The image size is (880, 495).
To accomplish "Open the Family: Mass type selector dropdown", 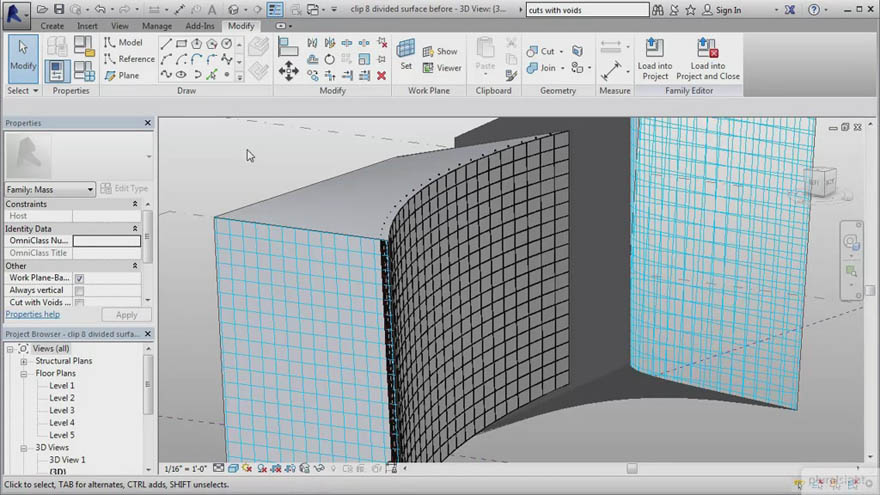I will (50, 190).
